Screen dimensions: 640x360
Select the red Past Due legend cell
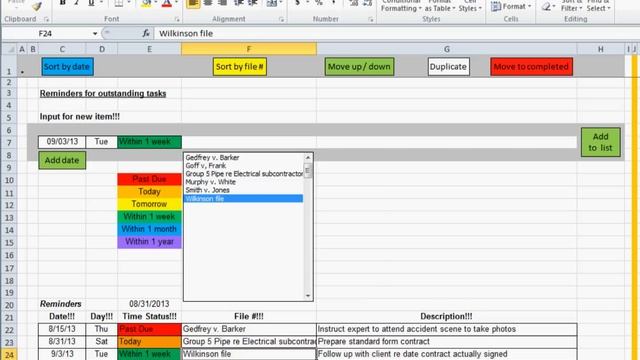149,179
